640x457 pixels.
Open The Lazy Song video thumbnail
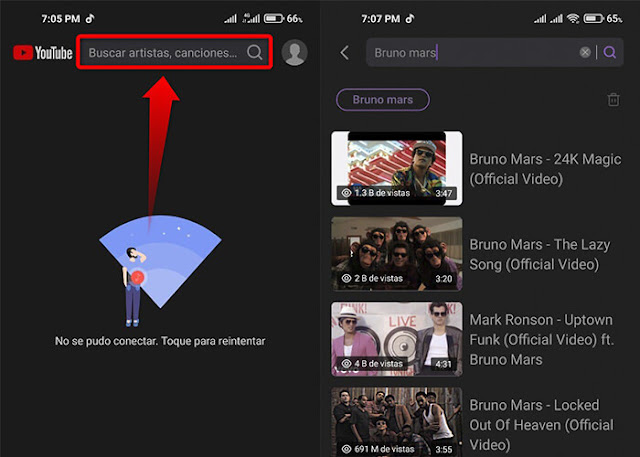tap(396, 253)
